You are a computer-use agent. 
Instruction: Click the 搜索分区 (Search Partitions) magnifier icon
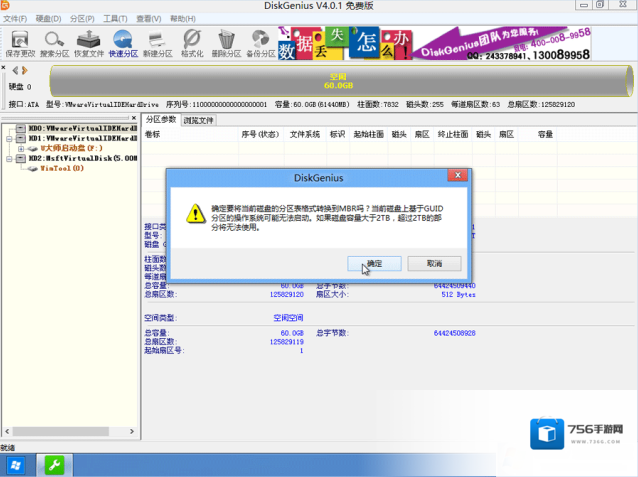click(54, 42)
